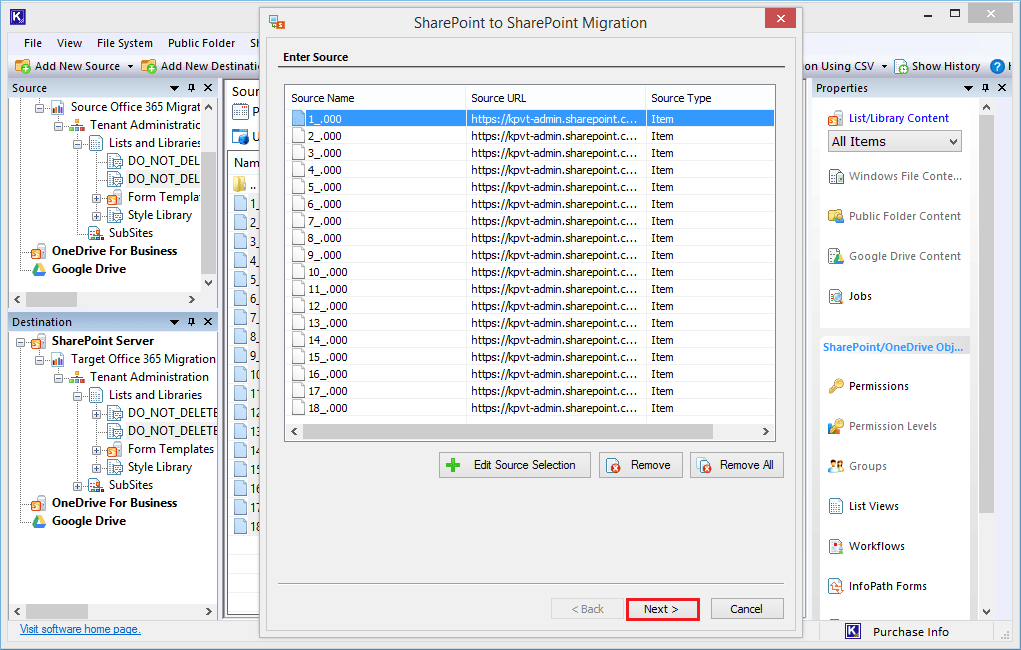1021x650 pixels.
Task: Select the 18_.000 source row
Action: (529, 408)
